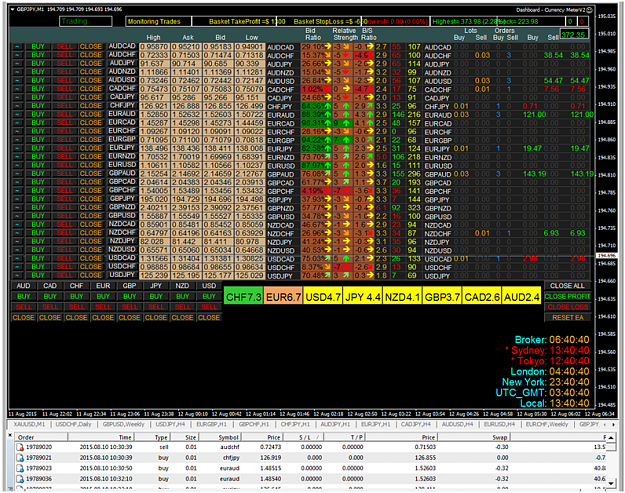Click the tilde icon beside EURGBP row
Viewport: 625px width, 493px height.
pyautogui.click(x=17, y=140)
